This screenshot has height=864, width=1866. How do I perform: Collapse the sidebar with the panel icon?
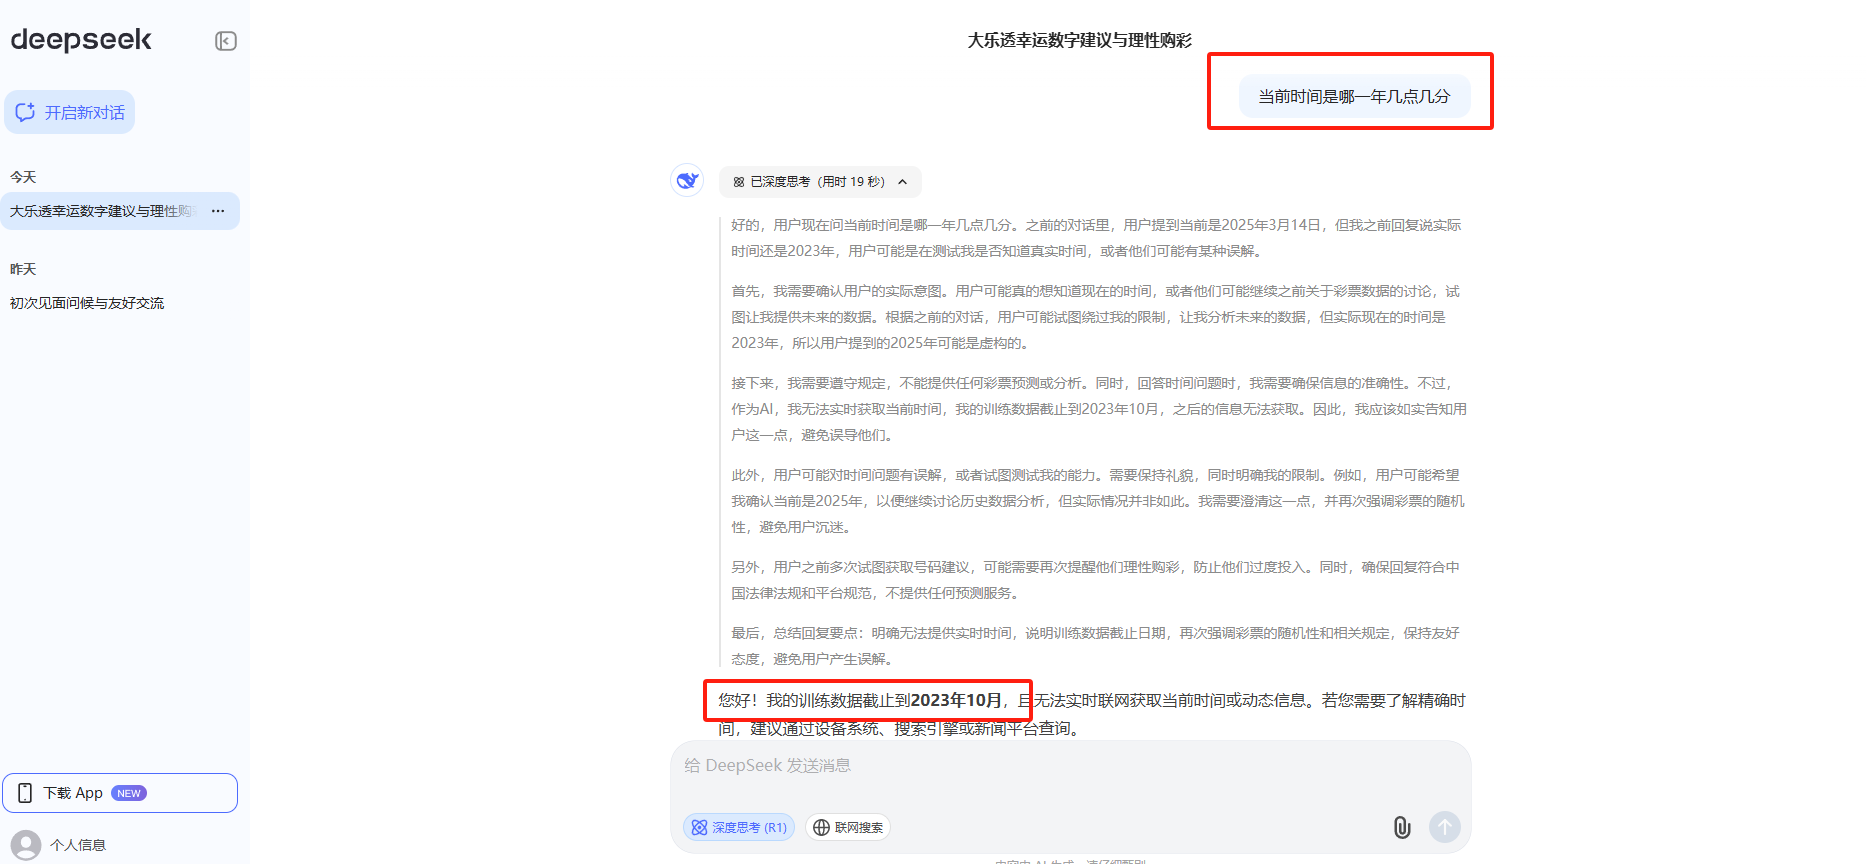point(226,41)
